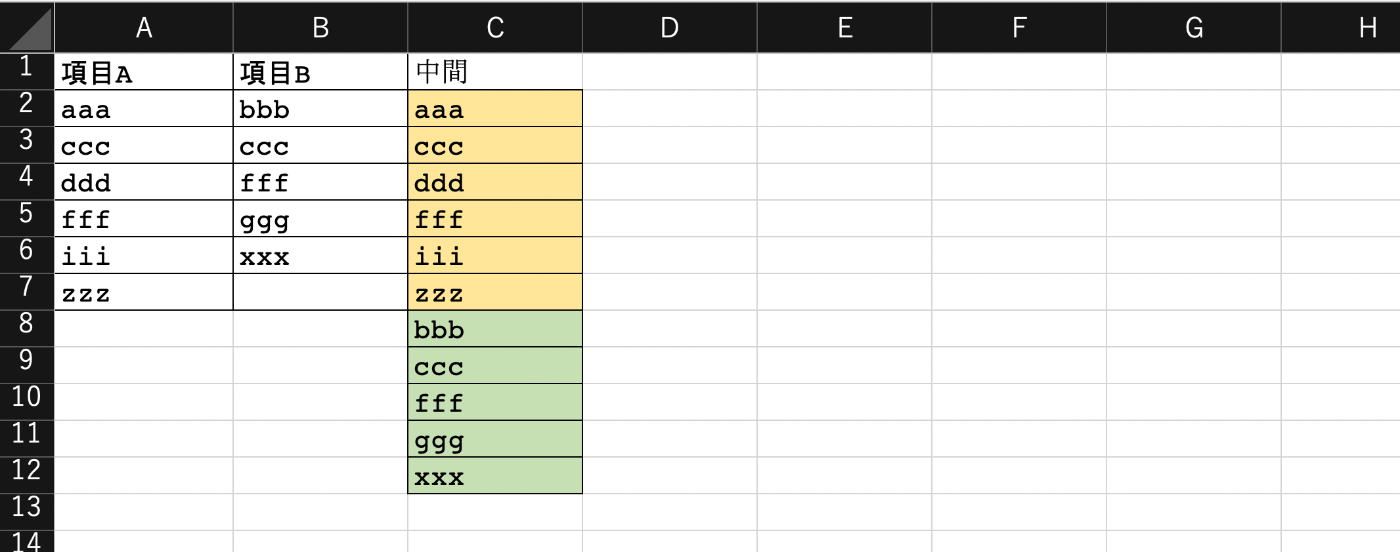Select row 1 header
This screenshot has height=552, width=1400.
27,71
